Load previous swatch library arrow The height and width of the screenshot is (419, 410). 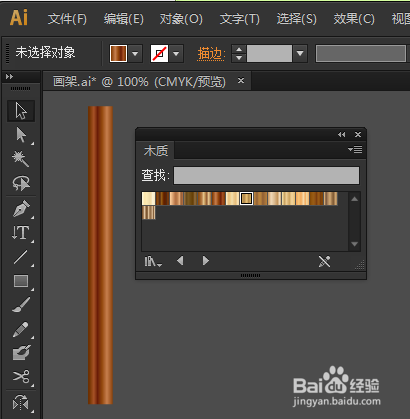pyautogui.click(x=180, y=261)
